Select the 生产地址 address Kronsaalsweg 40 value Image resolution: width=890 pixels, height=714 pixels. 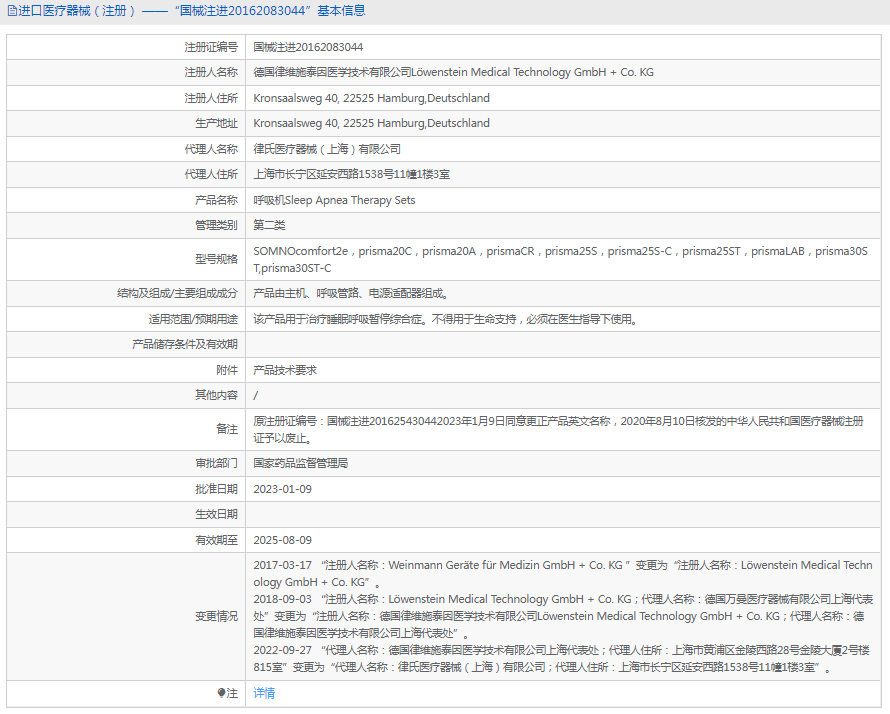click(371, 123)
